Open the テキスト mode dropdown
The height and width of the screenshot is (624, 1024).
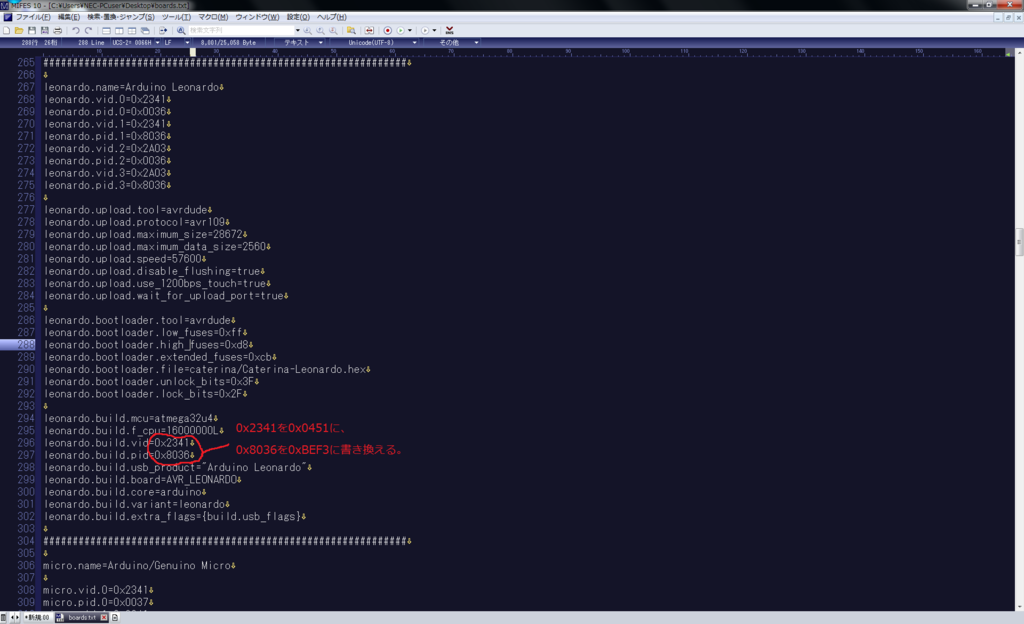(321, 42)
